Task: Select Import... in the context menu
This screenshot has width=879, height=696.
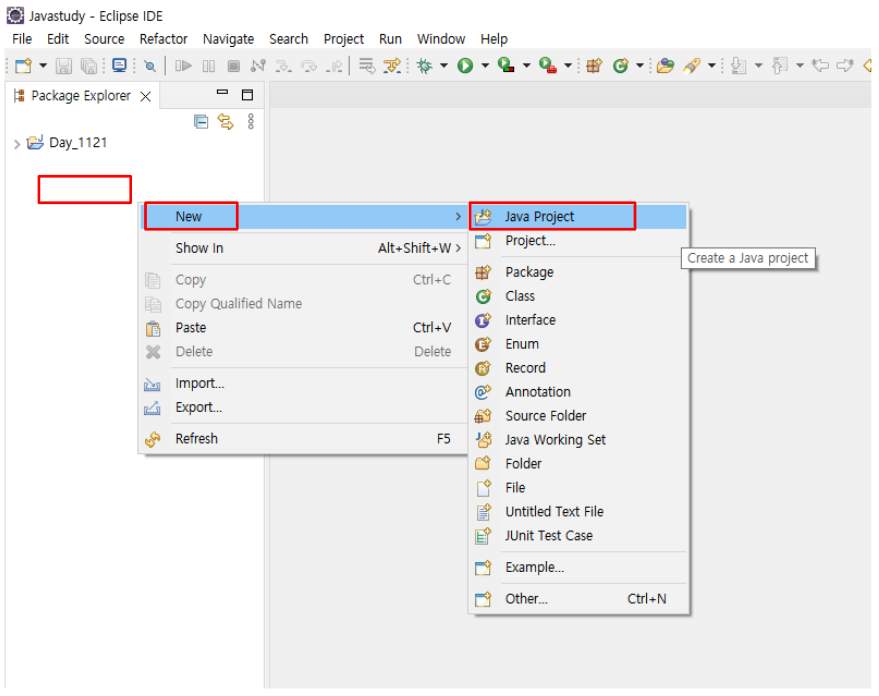Action: click(303, 383)
